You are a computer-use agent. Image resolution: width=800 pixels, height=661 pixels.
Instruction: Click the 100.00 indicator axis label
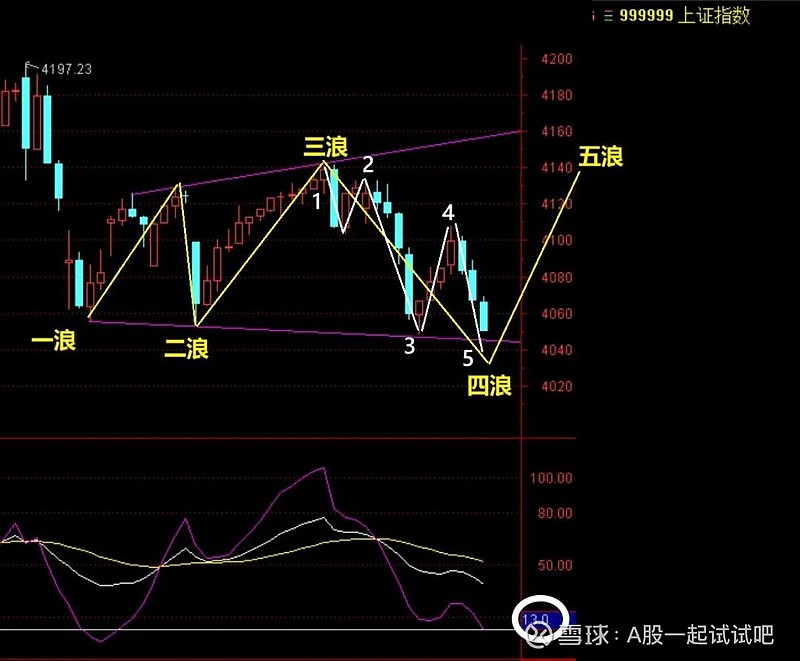551,478
